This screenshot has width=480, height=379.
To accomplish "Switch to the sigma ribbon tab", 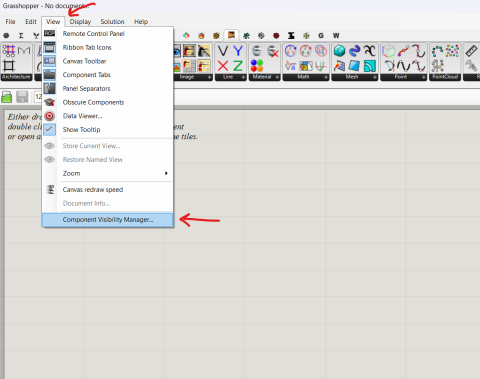I will (x=21, y=35).
